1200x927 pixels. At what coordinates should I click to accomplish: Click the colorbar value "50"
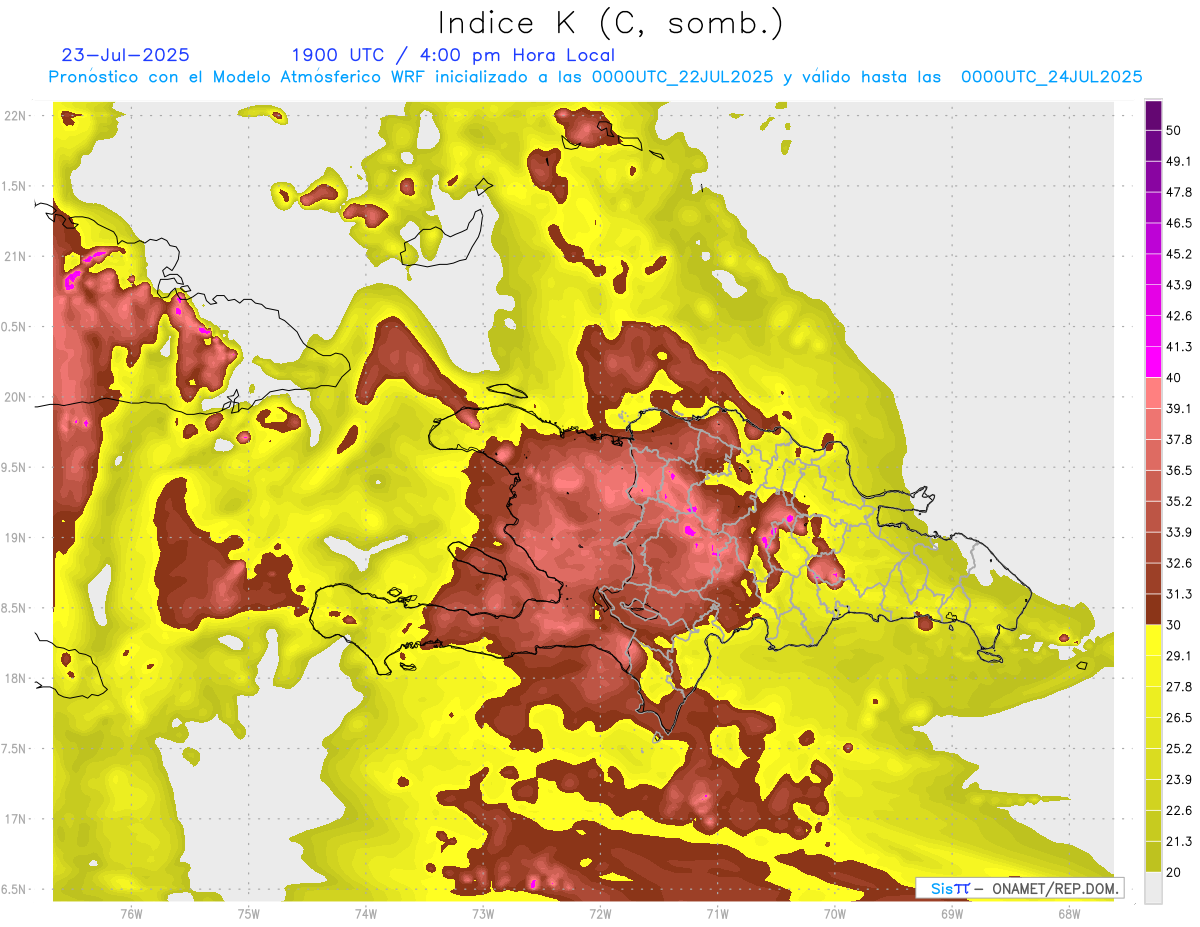1173,130
